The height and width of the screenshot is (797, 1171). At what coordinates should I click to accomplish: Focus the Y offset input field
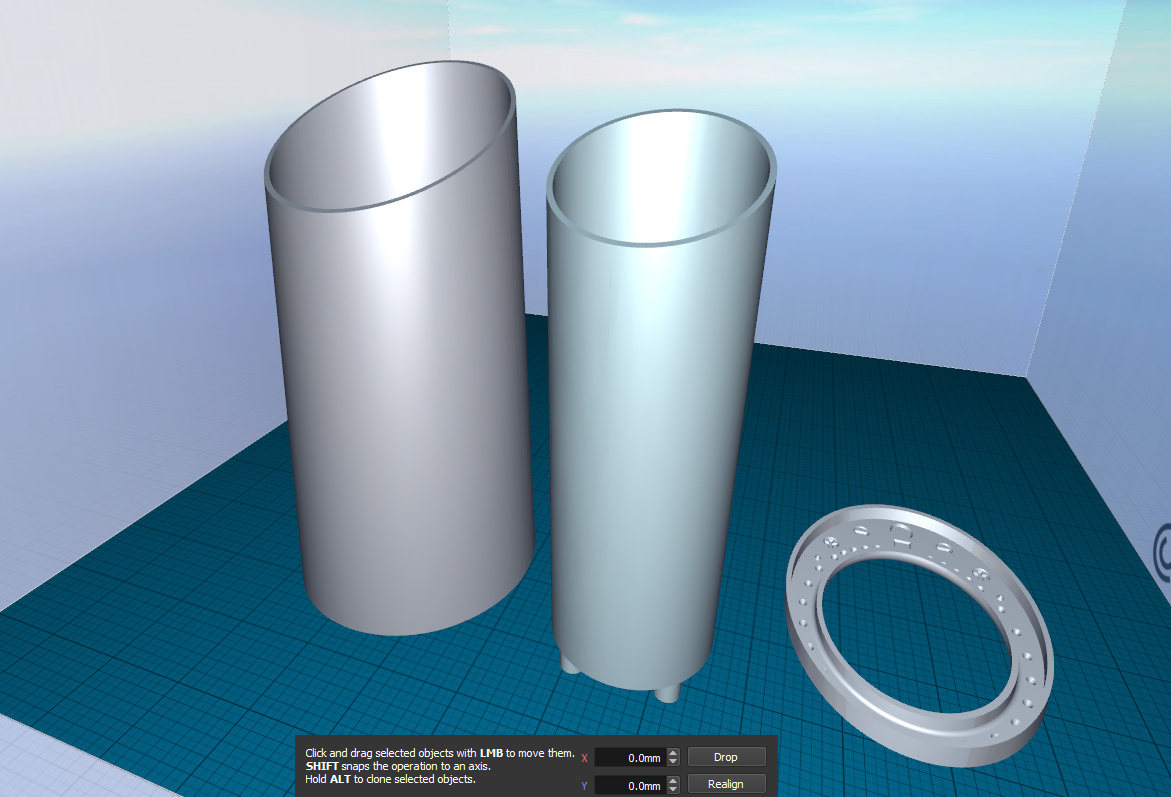click(630, 786)
